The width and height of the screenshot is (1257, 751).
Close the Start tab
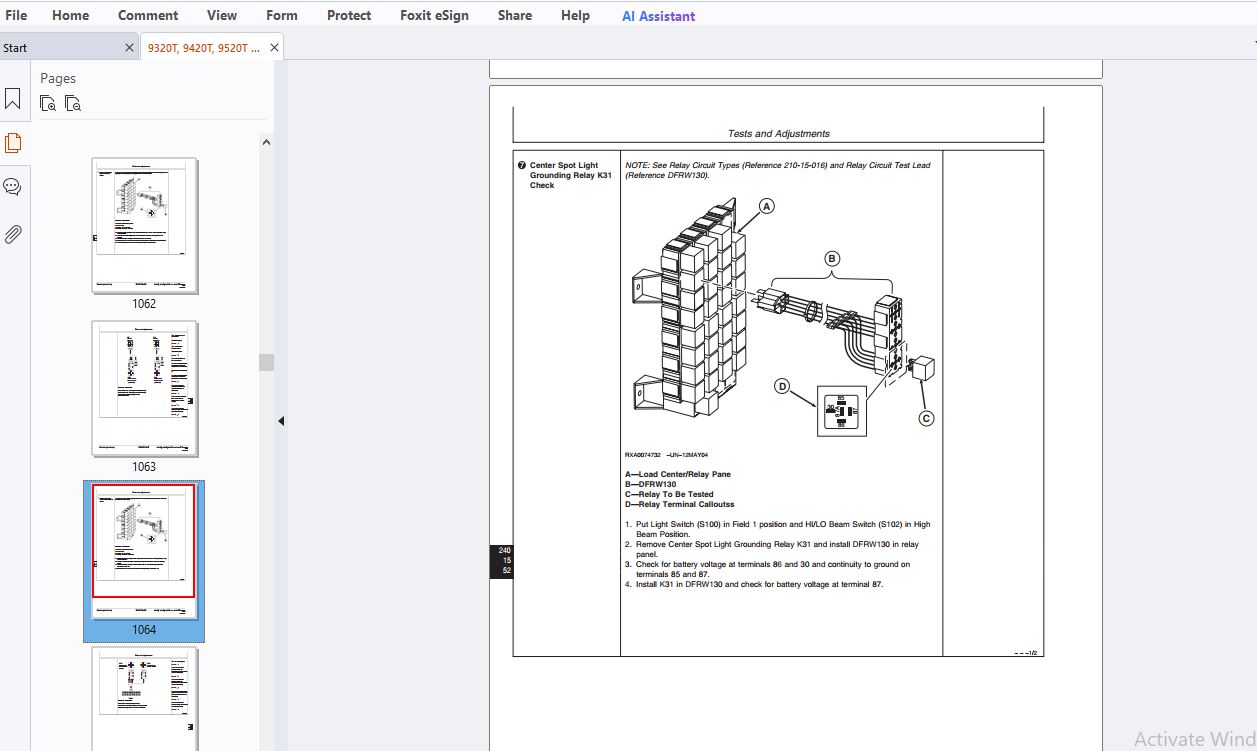pos(129,47)
